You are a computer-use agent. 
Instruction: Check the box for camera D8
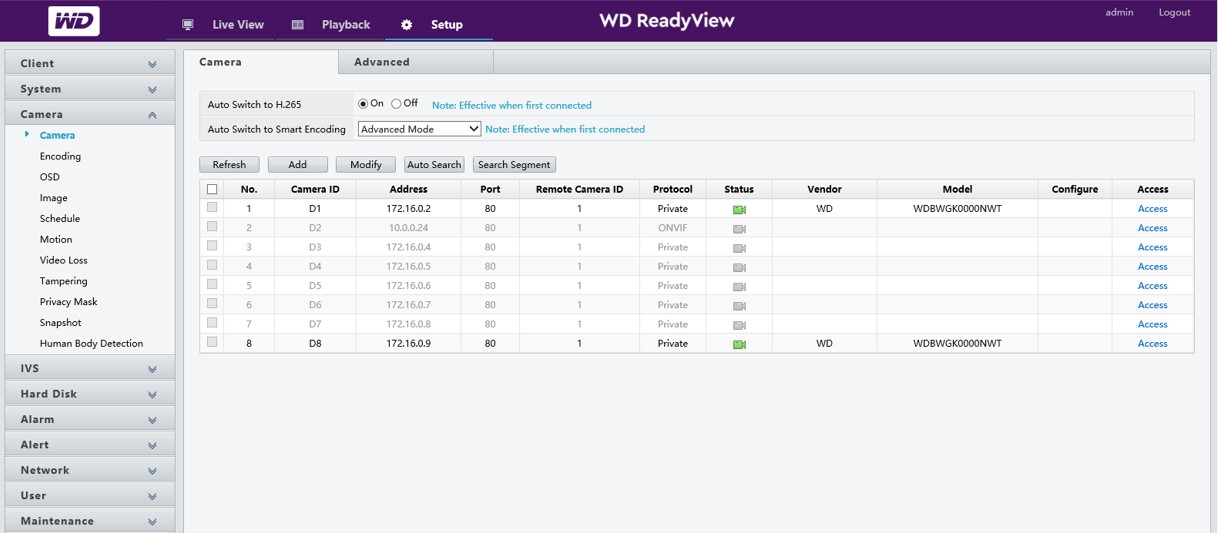[x=212, y=342]
